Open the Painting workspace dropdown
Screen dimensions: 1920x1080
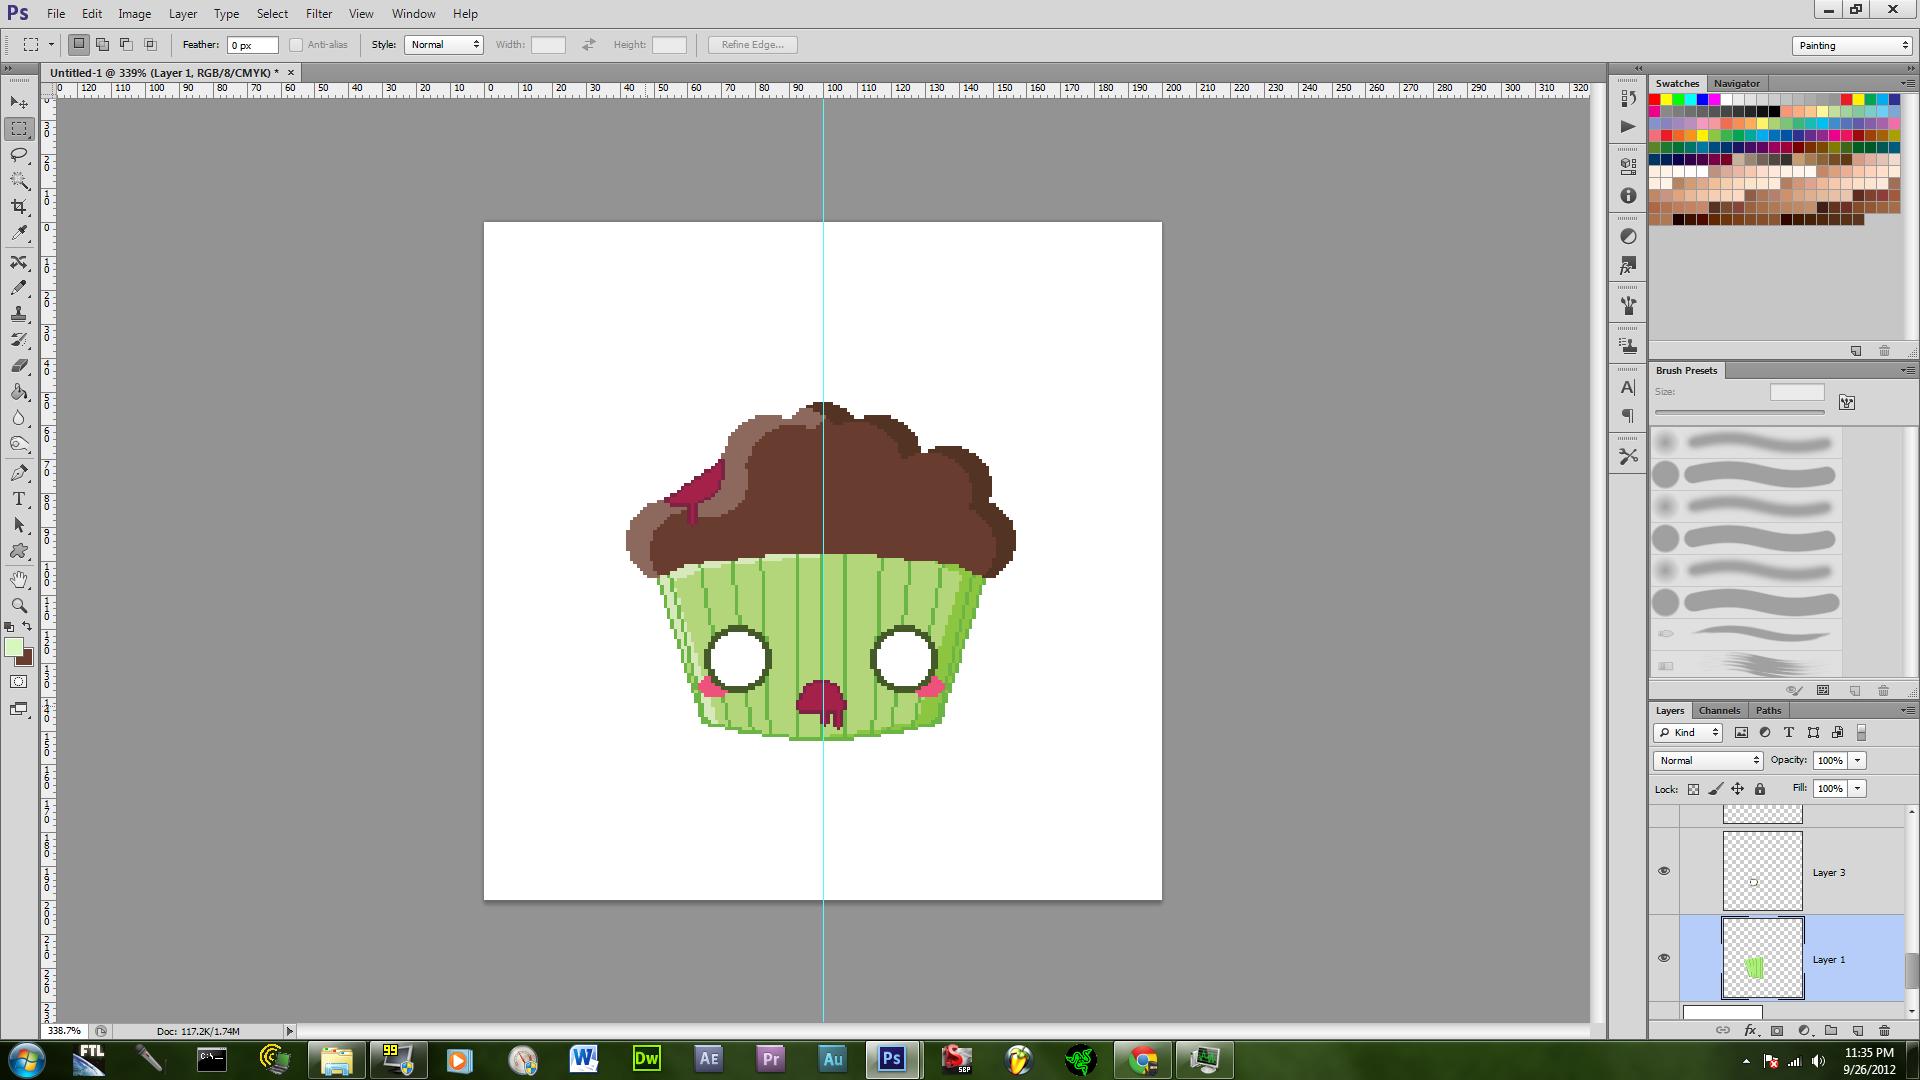click(x=1852, y=45)
